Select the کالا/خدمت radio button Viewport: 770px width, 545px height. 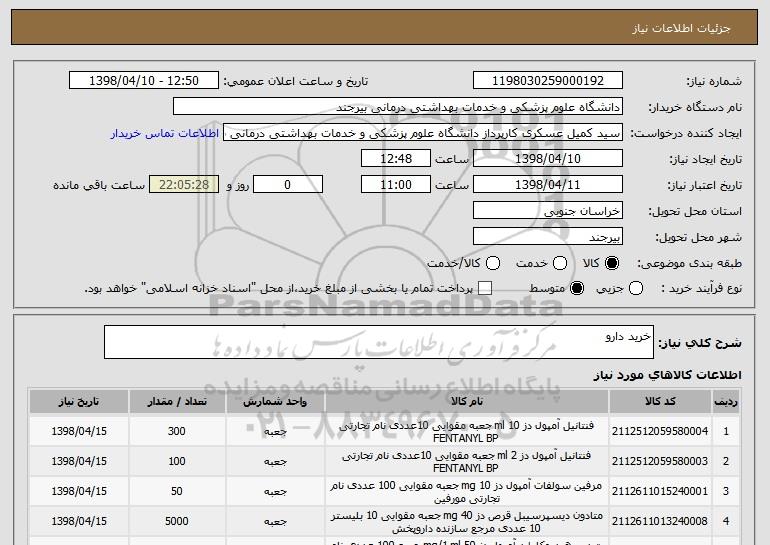493,264
